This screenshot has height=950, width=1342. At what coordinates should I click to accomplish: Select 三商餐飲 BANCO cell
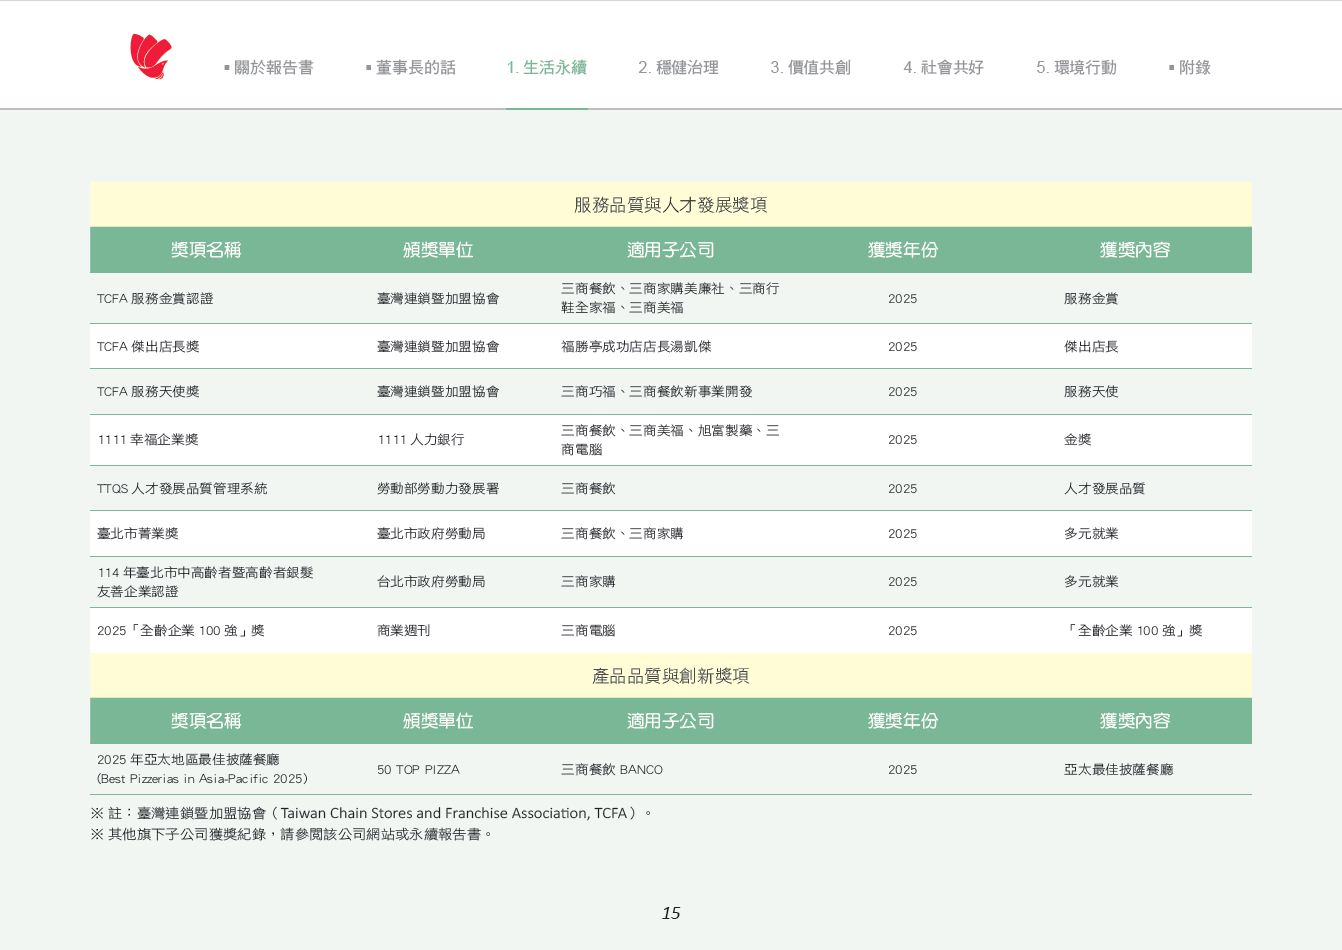[612, 770]
